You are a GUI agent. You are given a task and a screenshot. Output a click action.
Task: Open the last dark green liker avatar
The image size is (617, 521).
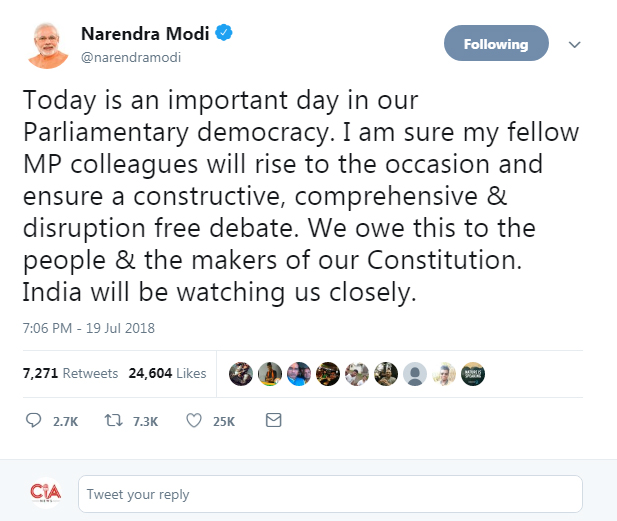tap(473, 374)
